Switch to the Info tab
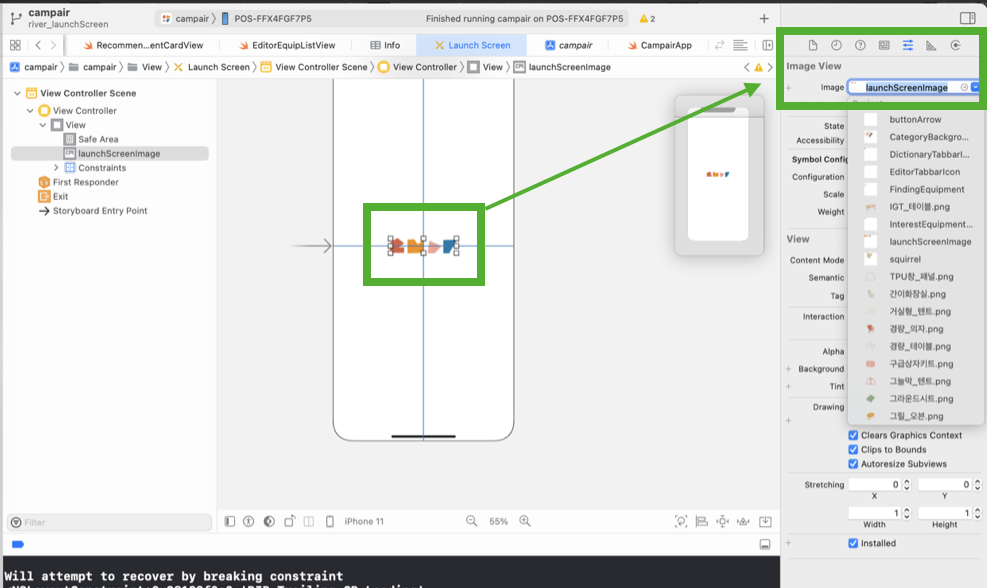This screenshot has width=988, height=588. (x=385, y=45)
